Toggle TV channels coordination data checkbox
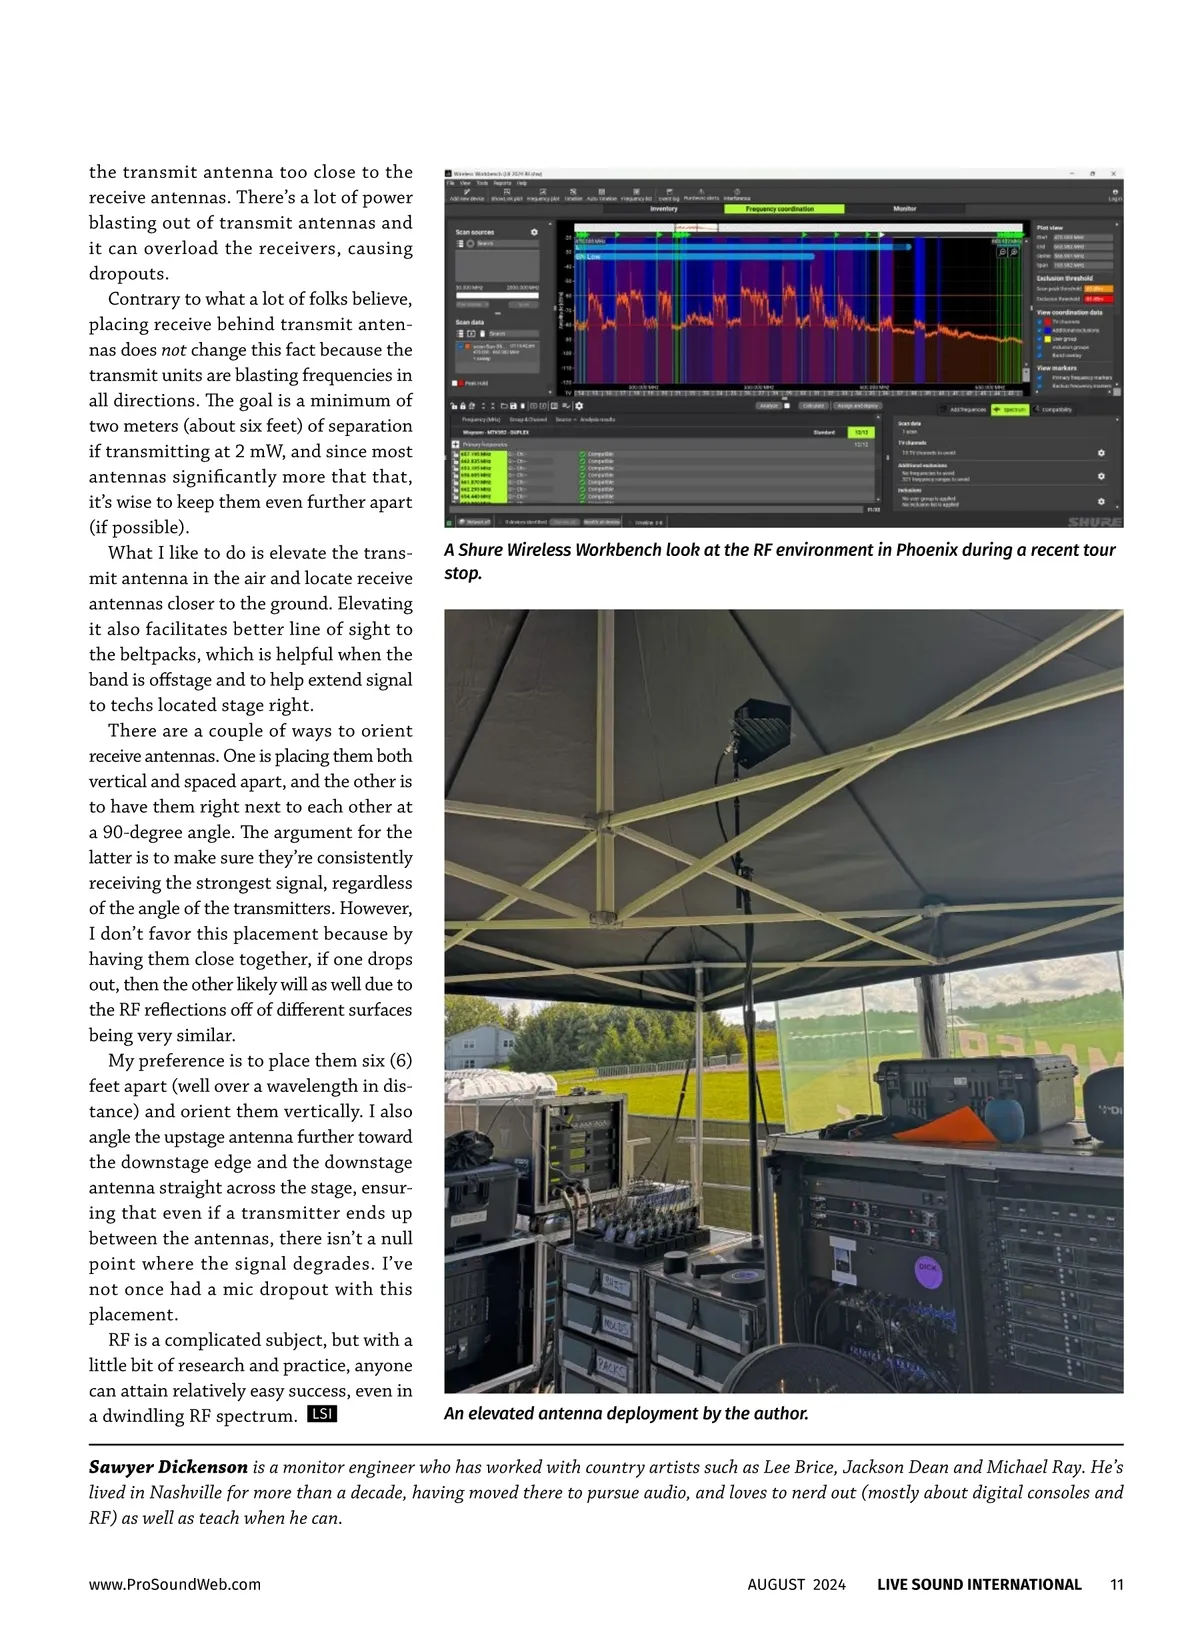This screenshot has width=1200, height=1638. point(1040,322)
